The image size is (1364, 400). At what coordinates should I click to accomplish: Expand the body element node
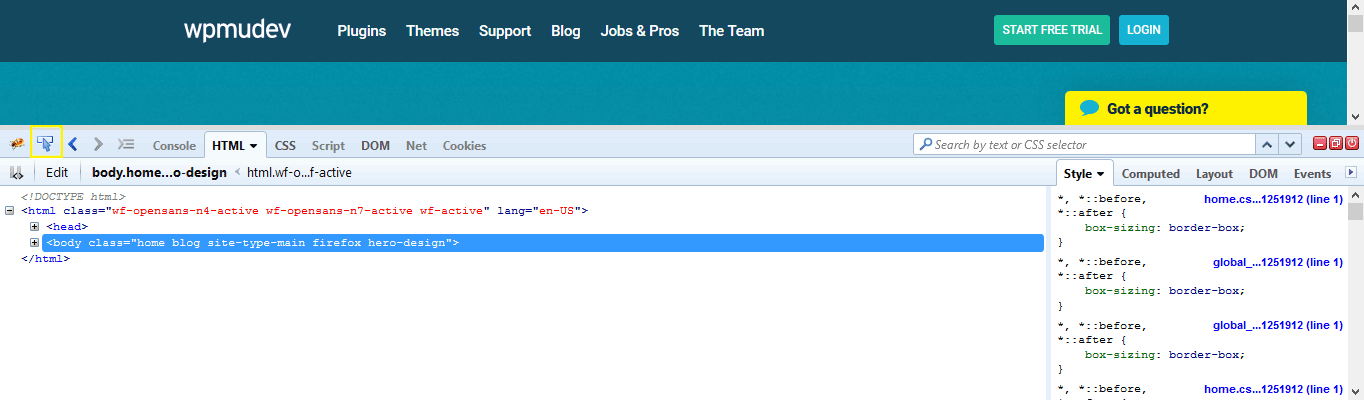(x=34, y=243)
